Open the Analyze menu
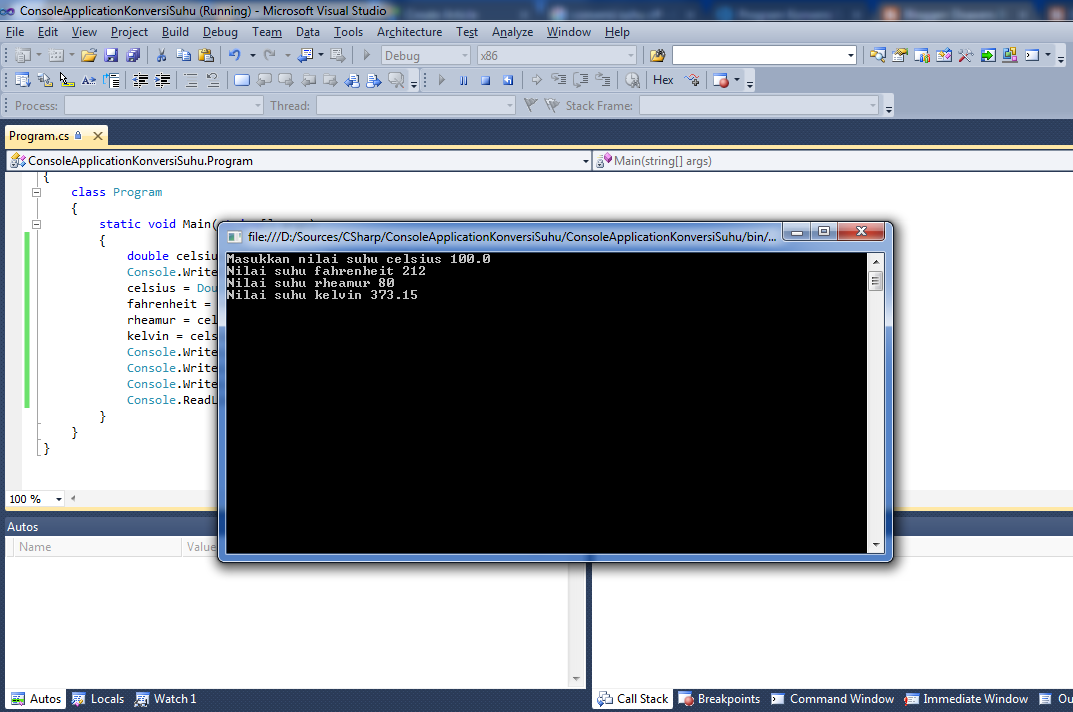The height and width of the screenshot is (712, 1073). [x=512, y=32]
